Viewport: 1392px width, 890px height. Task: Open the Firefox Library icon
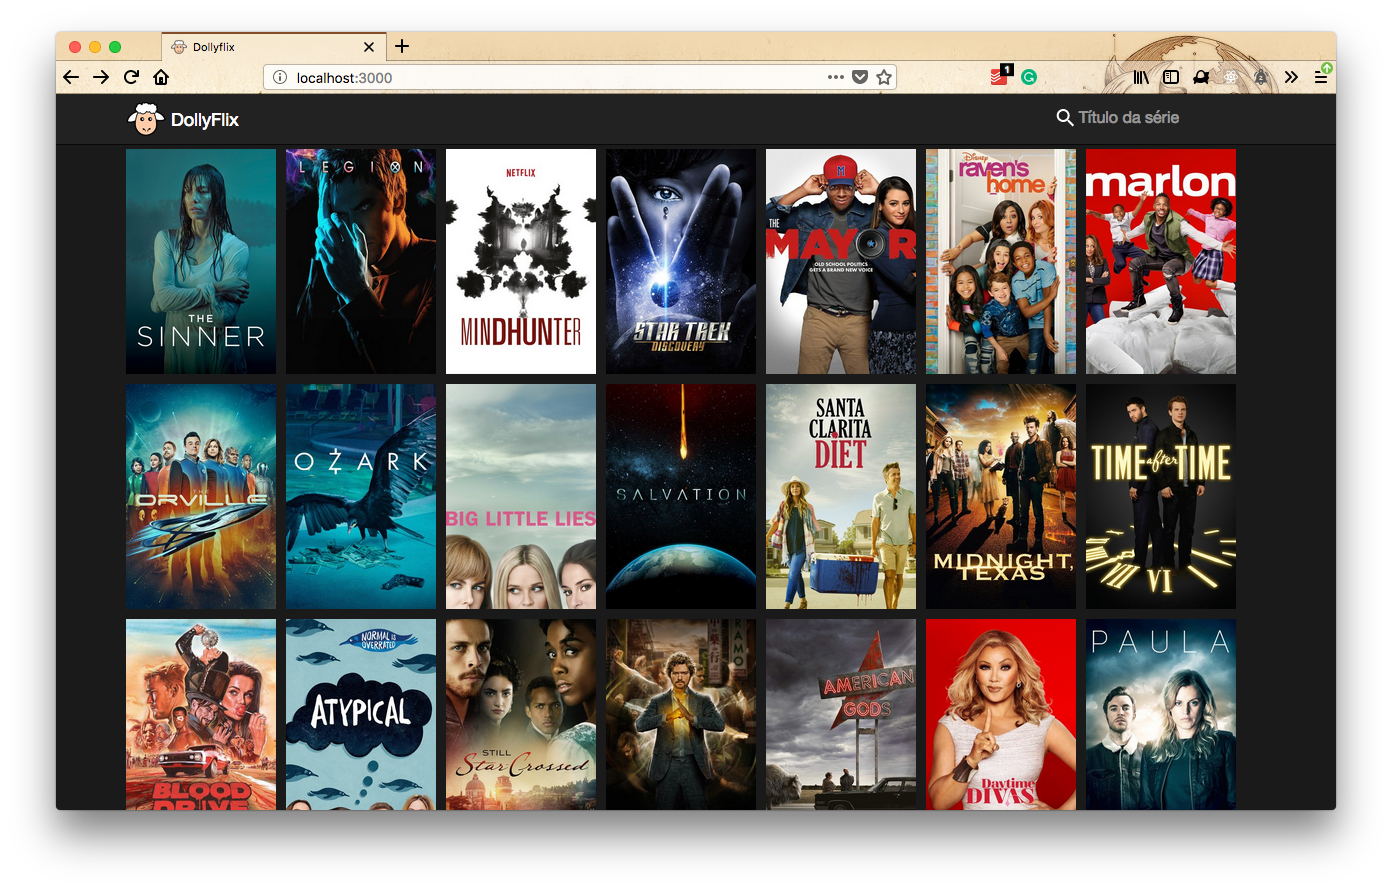point(1141,77)
